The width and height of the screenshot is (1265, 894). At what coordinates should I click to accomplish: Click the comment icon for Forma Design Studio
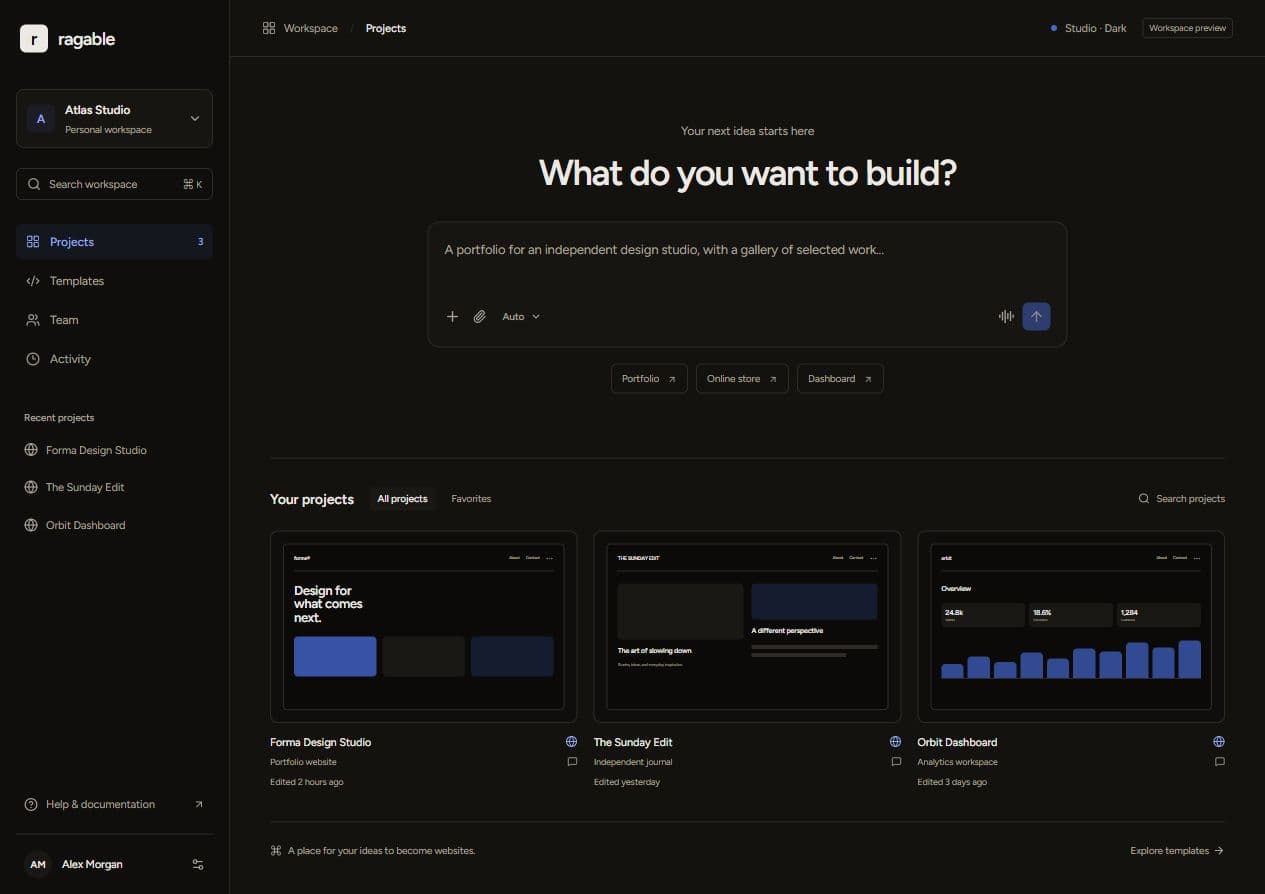click(x=572, y=762)
